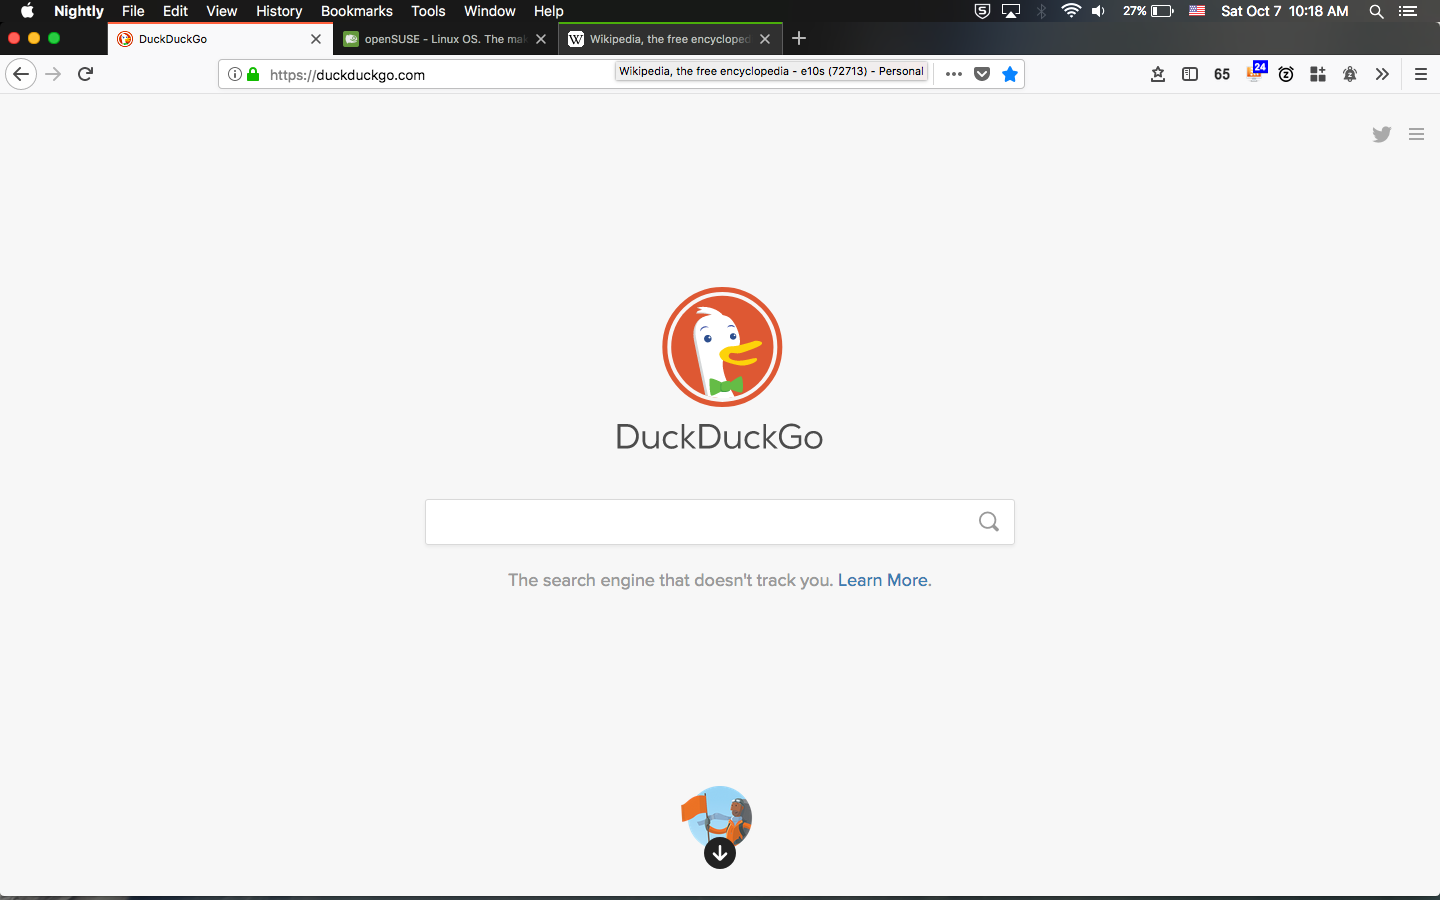Open the bookmarks library tray icon
This screenshot has height=900, width=1440.
1158,74
